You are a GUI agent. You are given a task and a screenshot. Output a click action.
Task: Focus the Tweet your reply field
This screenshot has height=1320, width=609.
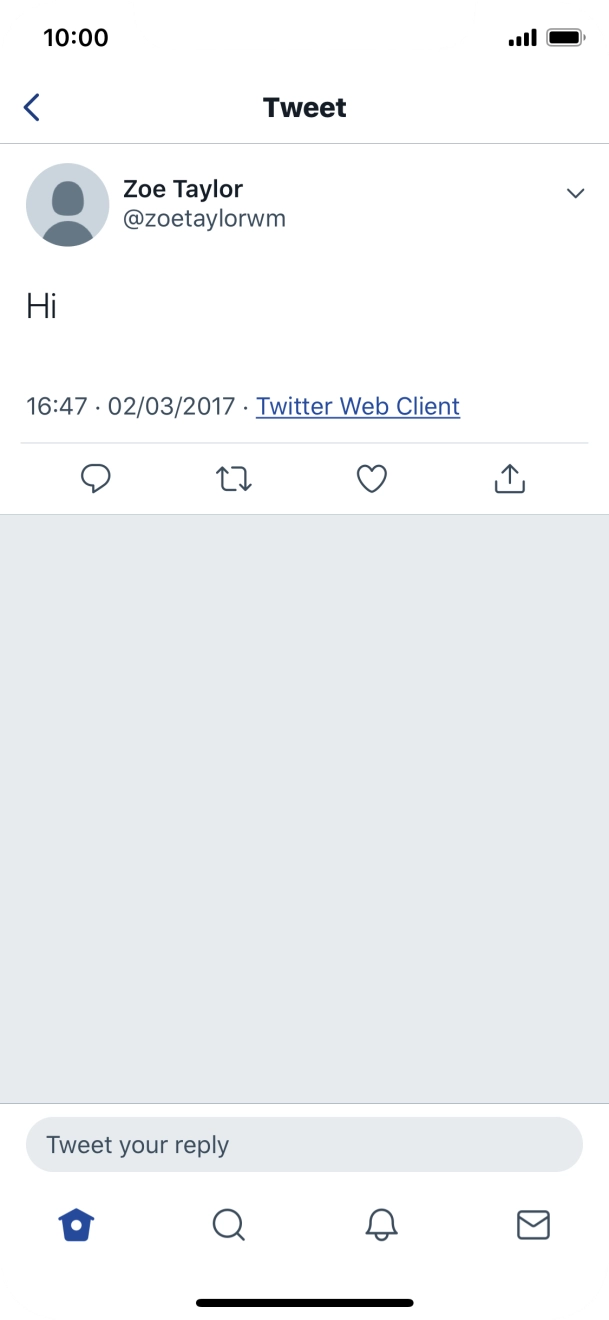click(x=304, y=1144)
